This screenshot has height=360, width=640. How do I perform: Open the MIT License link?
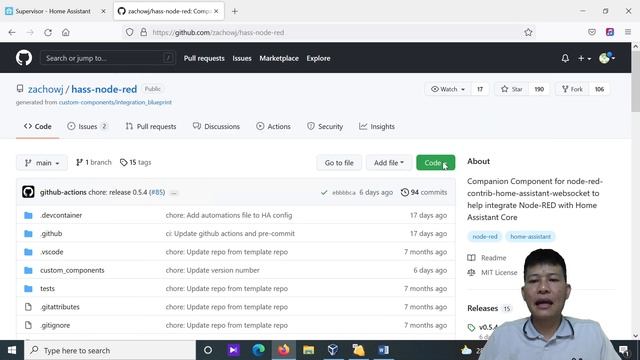[x=492, y=272]
